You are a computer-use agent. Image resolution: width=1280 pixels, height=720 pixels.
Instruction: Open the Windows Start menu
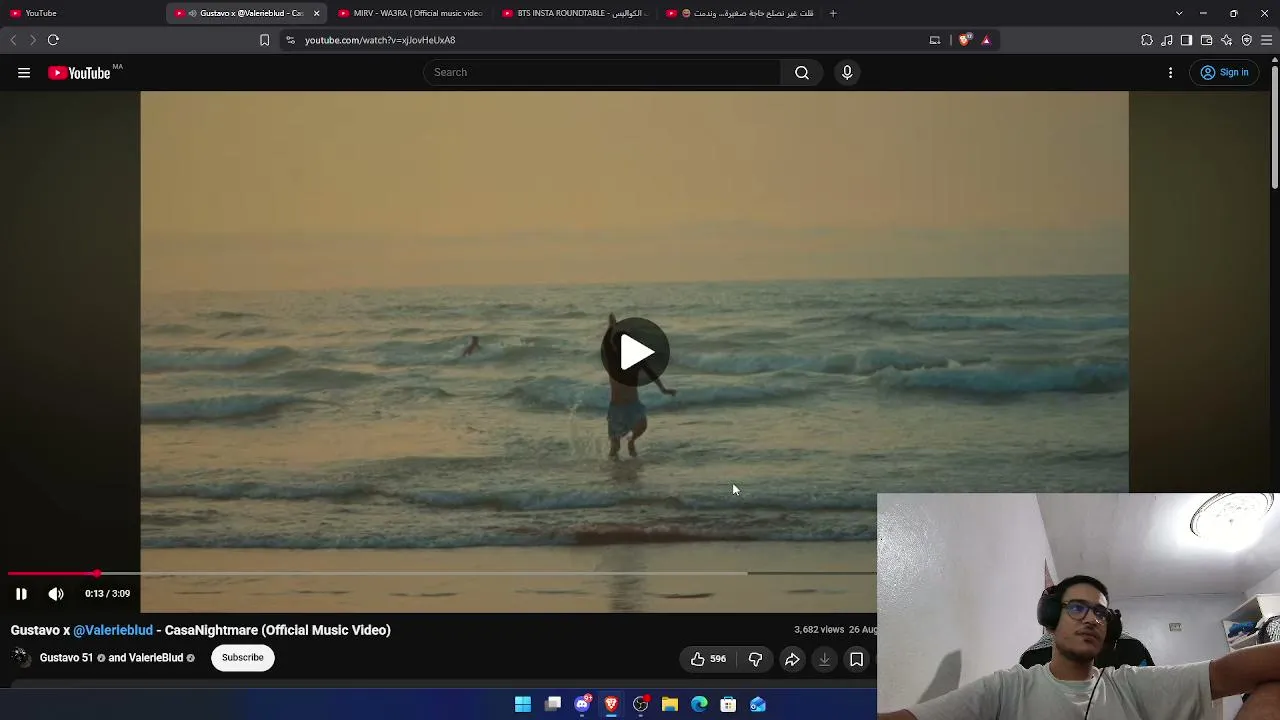coord(523,705)
